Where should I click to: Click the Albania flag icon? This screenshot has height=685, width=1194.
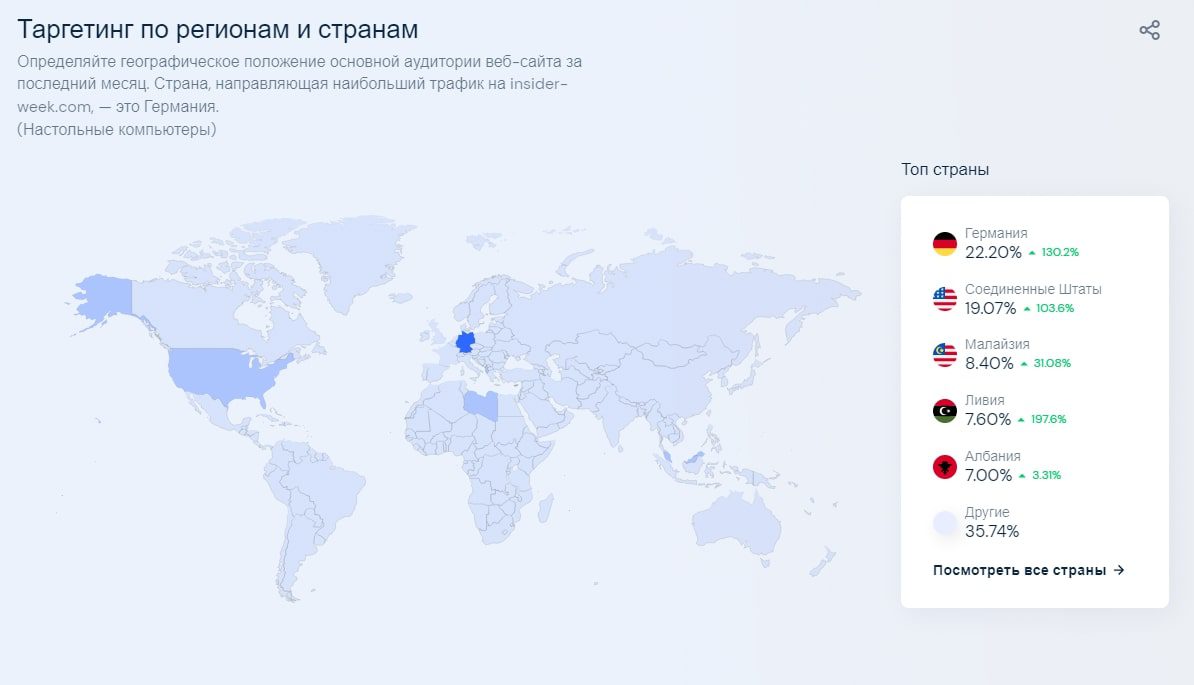pyautogui.click(x=944, y=466)
